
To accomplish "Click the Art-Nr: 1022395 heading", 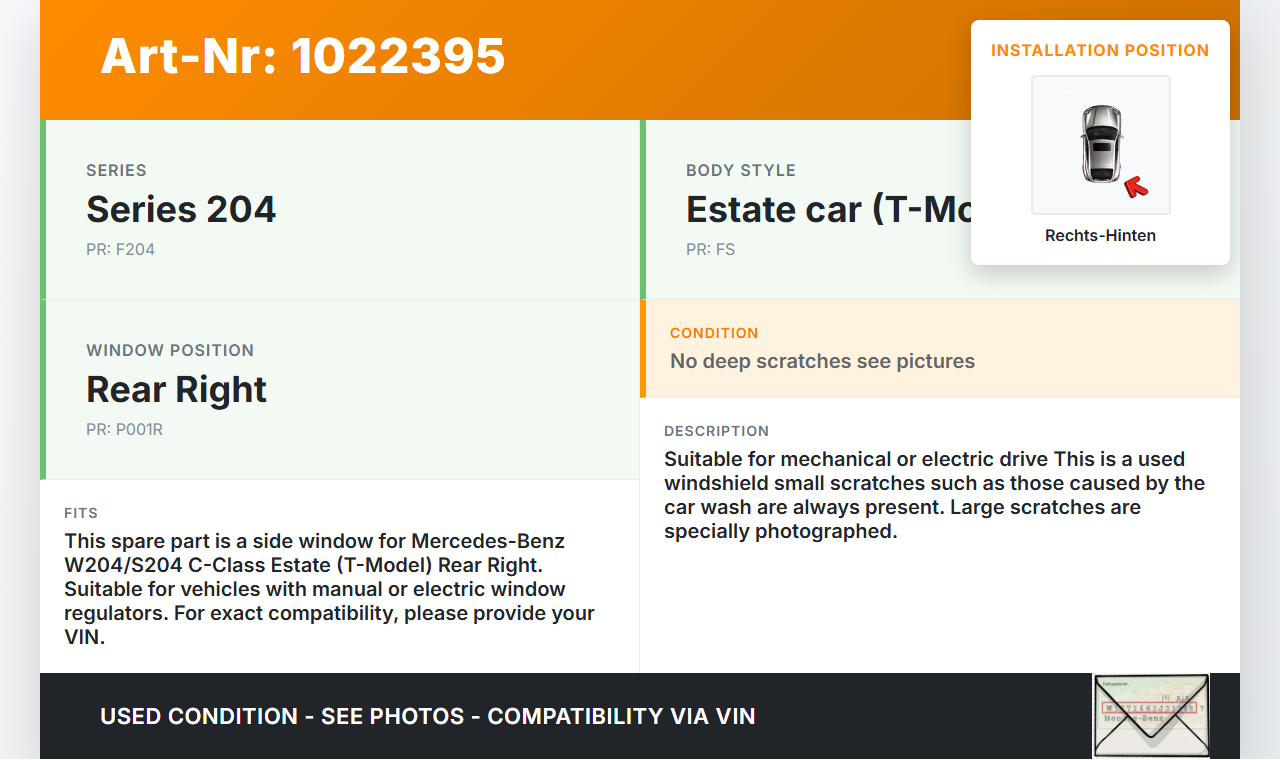I will [x=303, y=56].
